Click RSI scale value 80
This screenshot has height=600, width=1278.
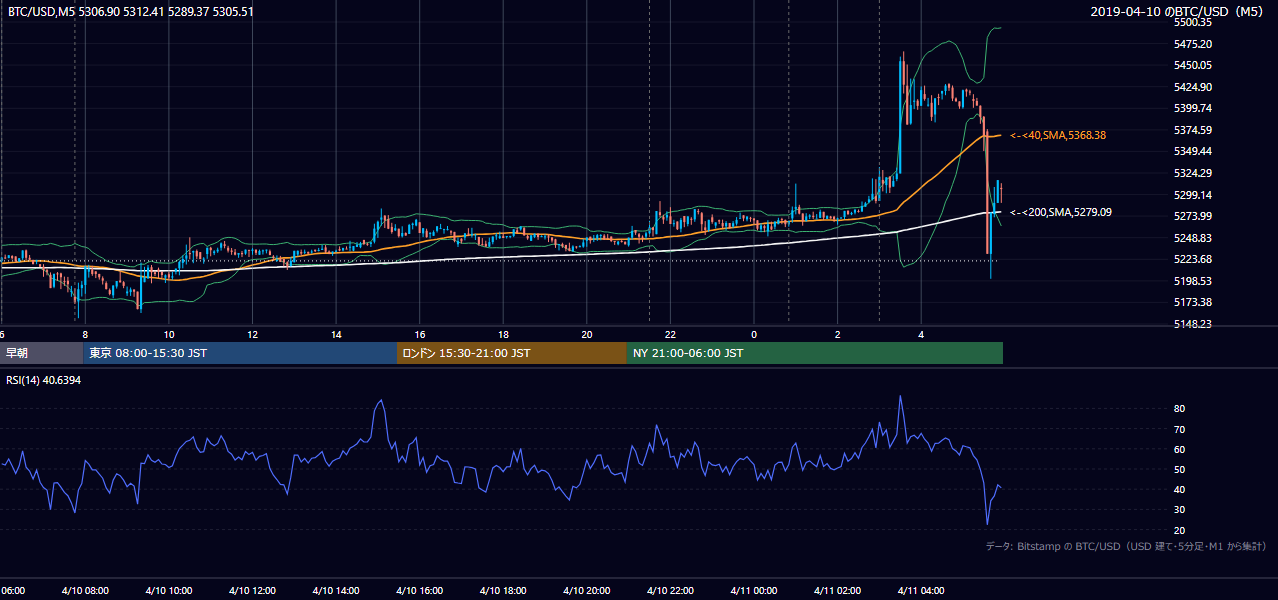pyautogui.click(x=1179, y=409)
